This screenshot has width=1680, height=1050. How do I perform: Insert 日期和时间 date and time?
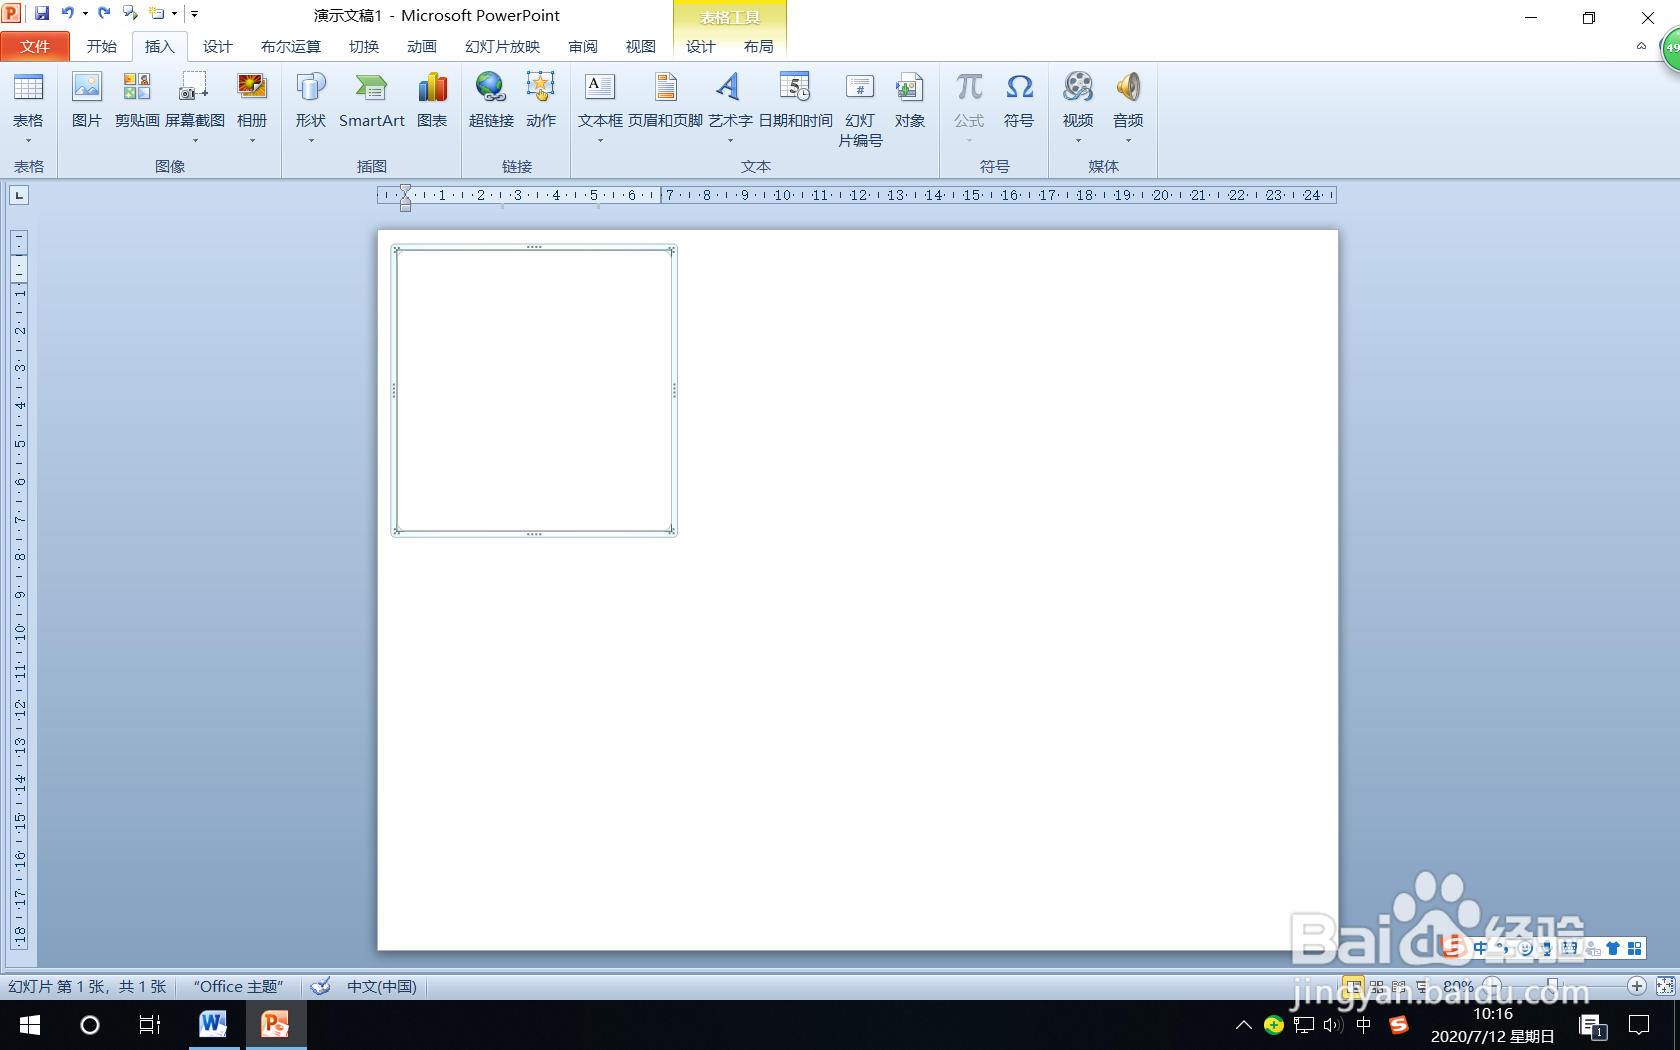(x=795, y=100)
